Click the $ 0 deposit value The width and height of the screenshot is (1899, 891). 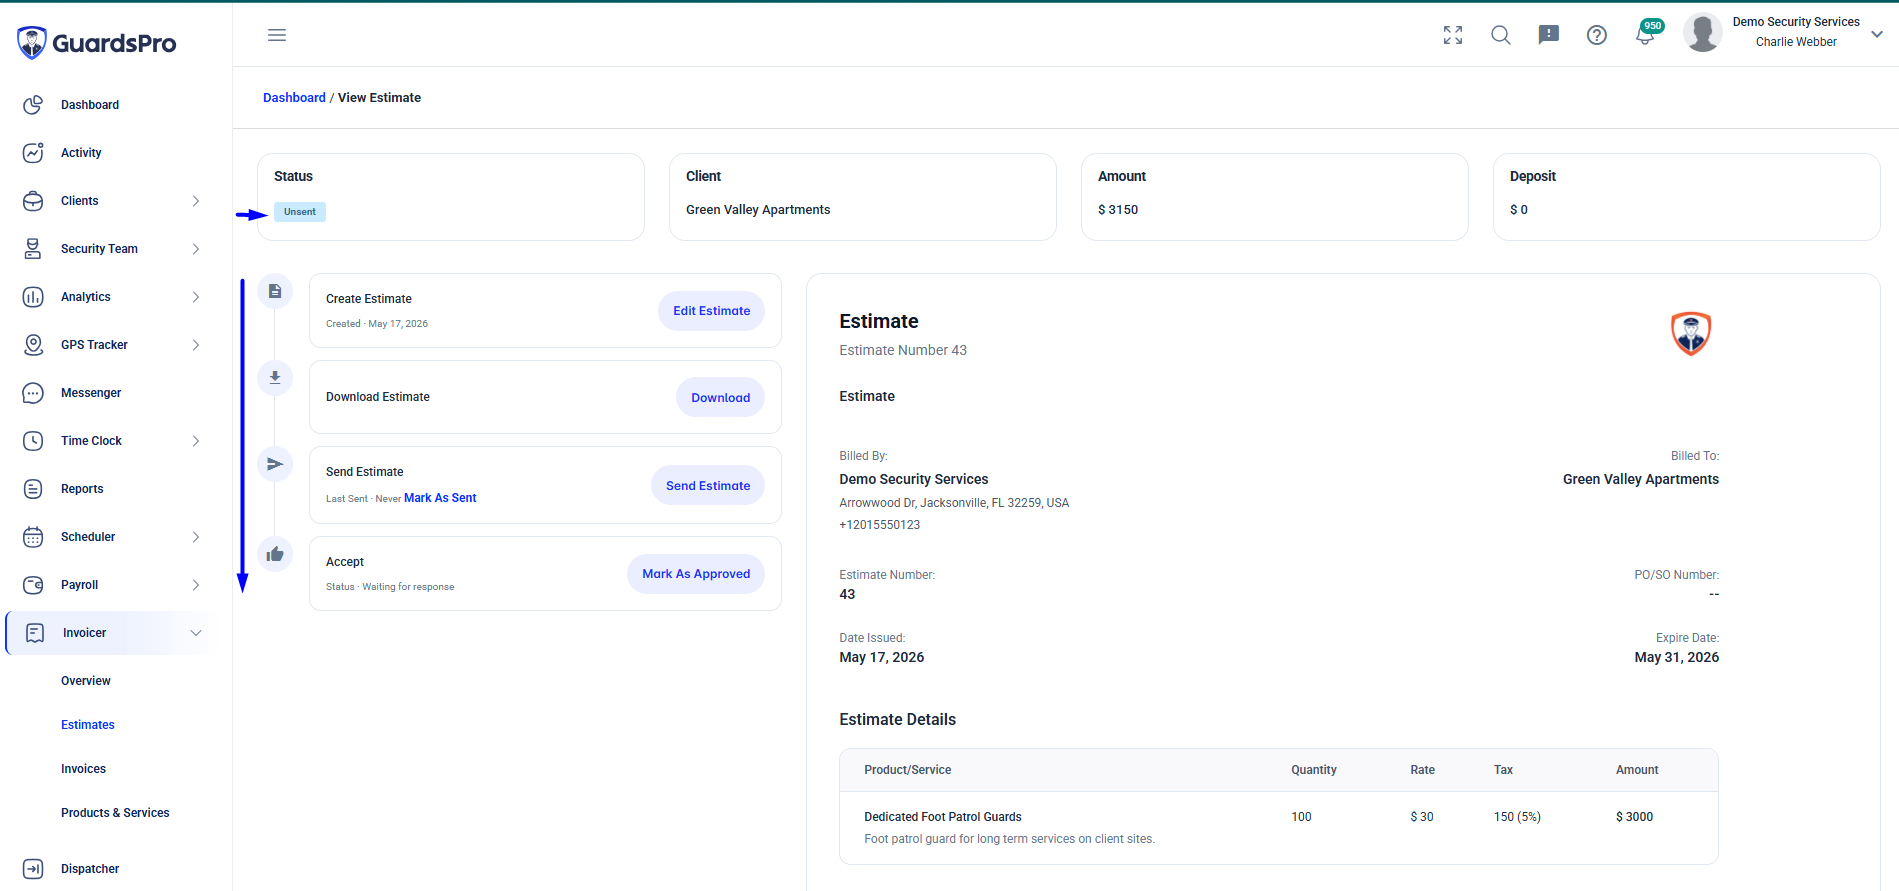pyautogui.click(x=1519, y=210)
